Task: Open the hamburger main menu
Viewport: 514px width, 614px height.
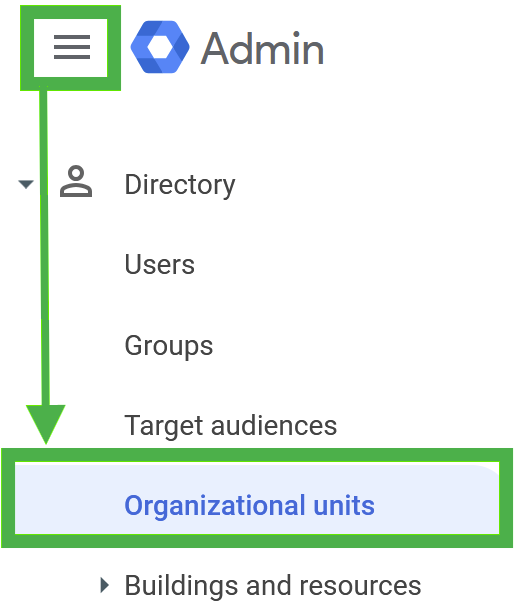Action: (72, 47)
